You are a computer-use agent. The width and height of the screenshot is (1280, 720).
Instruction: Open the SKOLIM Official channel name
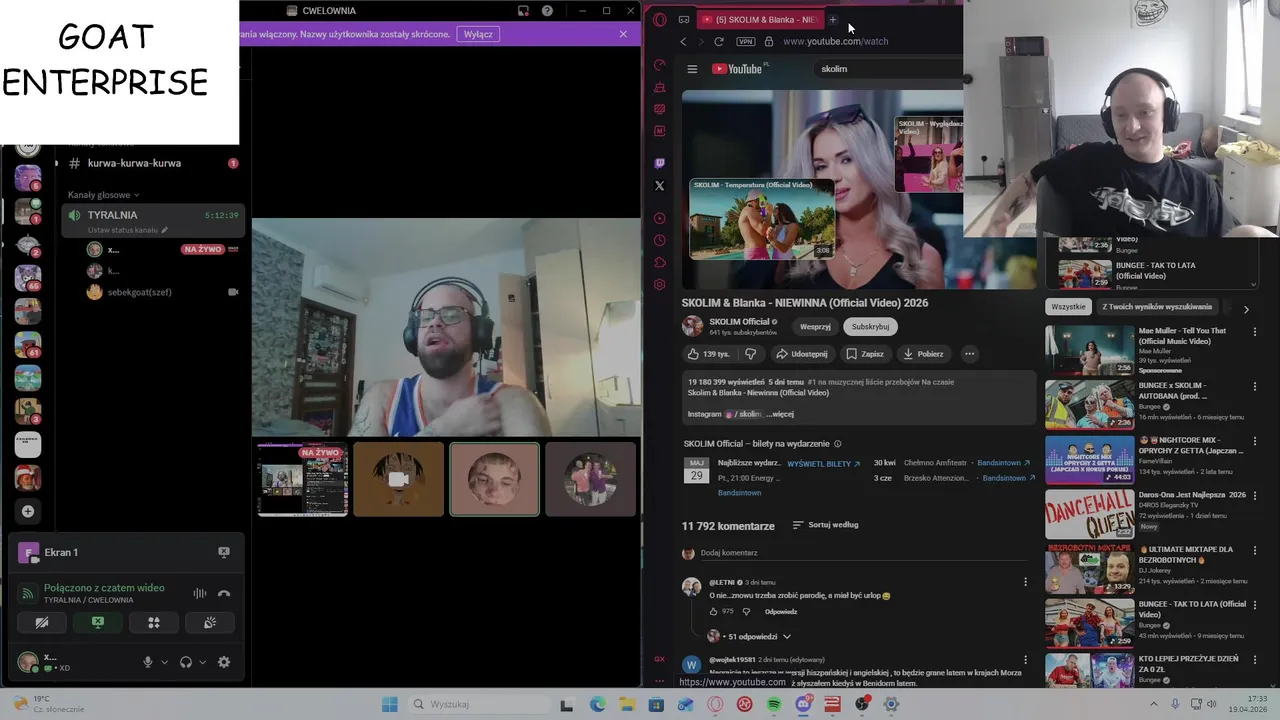point(739,322)
